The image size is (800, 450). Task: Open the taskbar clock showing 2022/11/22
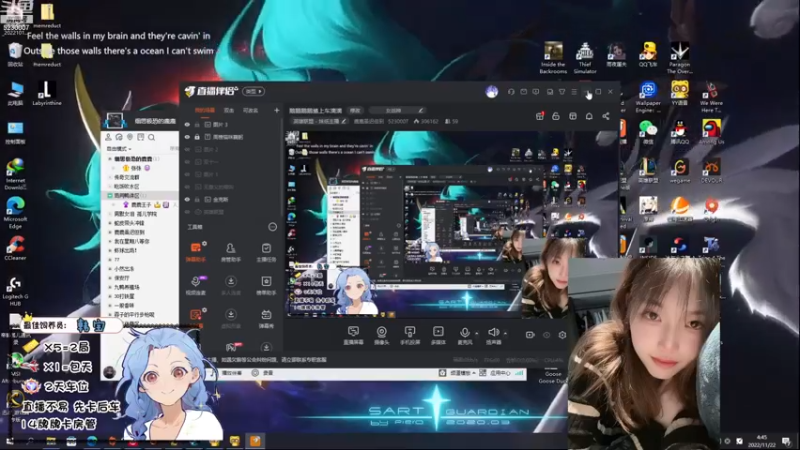click(x=762, y=441)
